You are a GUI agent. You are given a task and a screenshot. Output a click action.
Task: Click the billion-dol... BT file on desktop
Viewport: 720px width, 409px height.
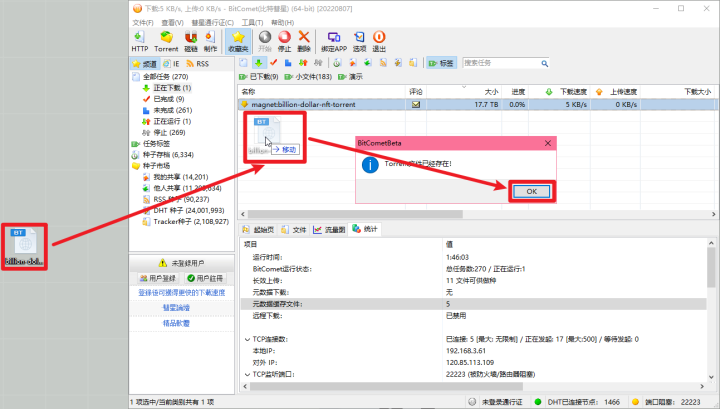[x=24, y=247]
